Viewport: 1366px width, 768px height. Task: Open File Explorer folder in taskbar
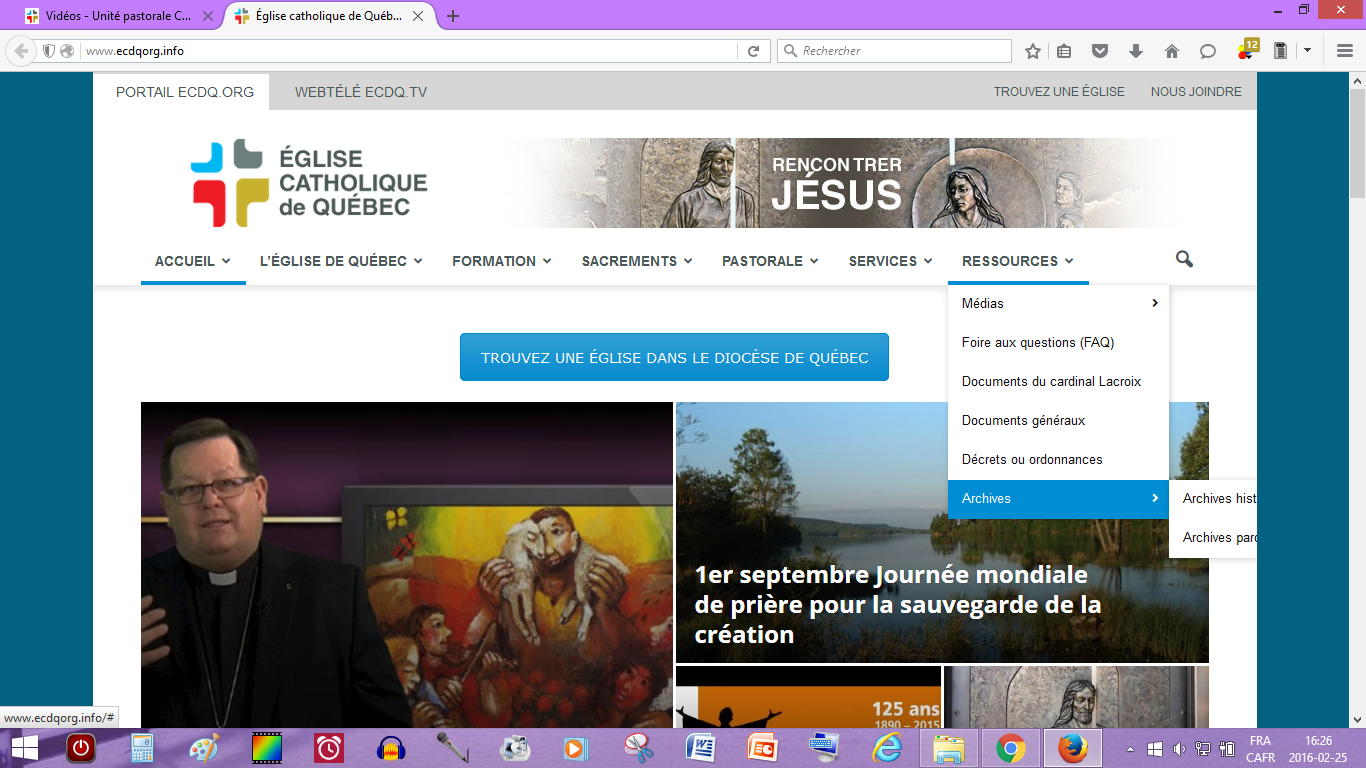[948, 748]
